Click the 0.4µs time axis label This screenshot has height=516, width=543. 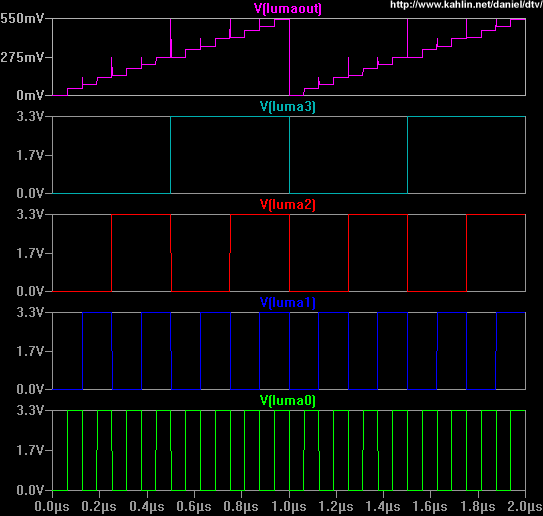(x=146, y=507)
